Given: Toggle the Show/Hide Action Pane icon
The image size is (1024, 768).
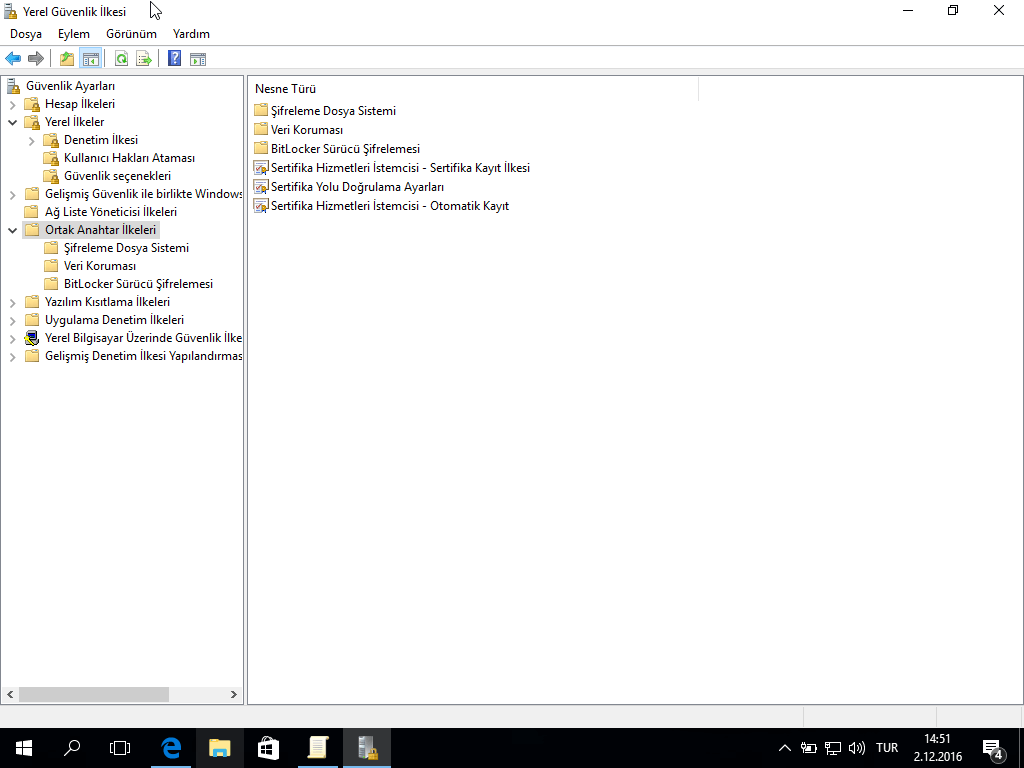Looking at the screenshot, I should tap(198, 59).
